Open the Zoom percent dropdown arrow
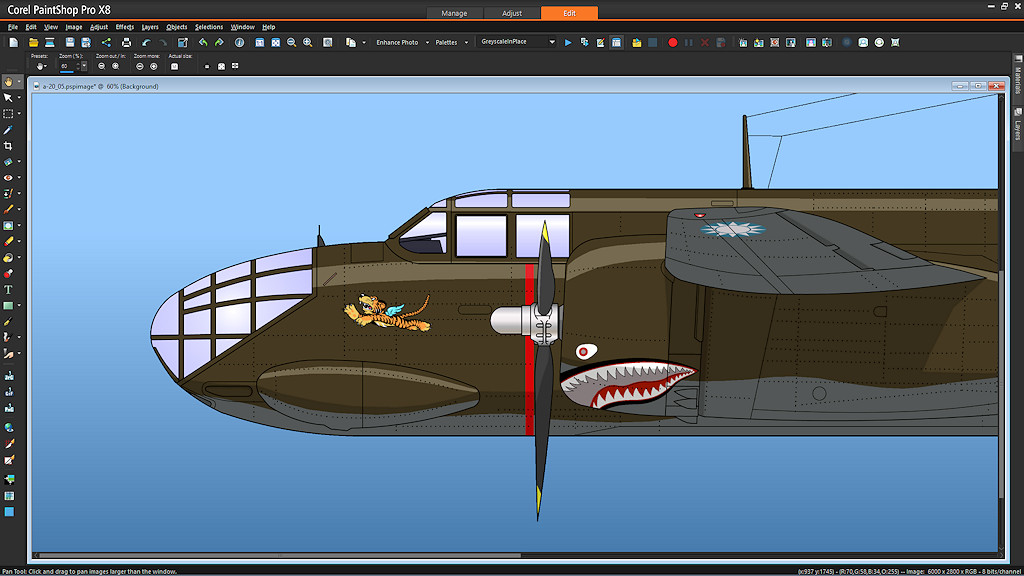Viewport: 1024px width, 576px height. (84, 67)
